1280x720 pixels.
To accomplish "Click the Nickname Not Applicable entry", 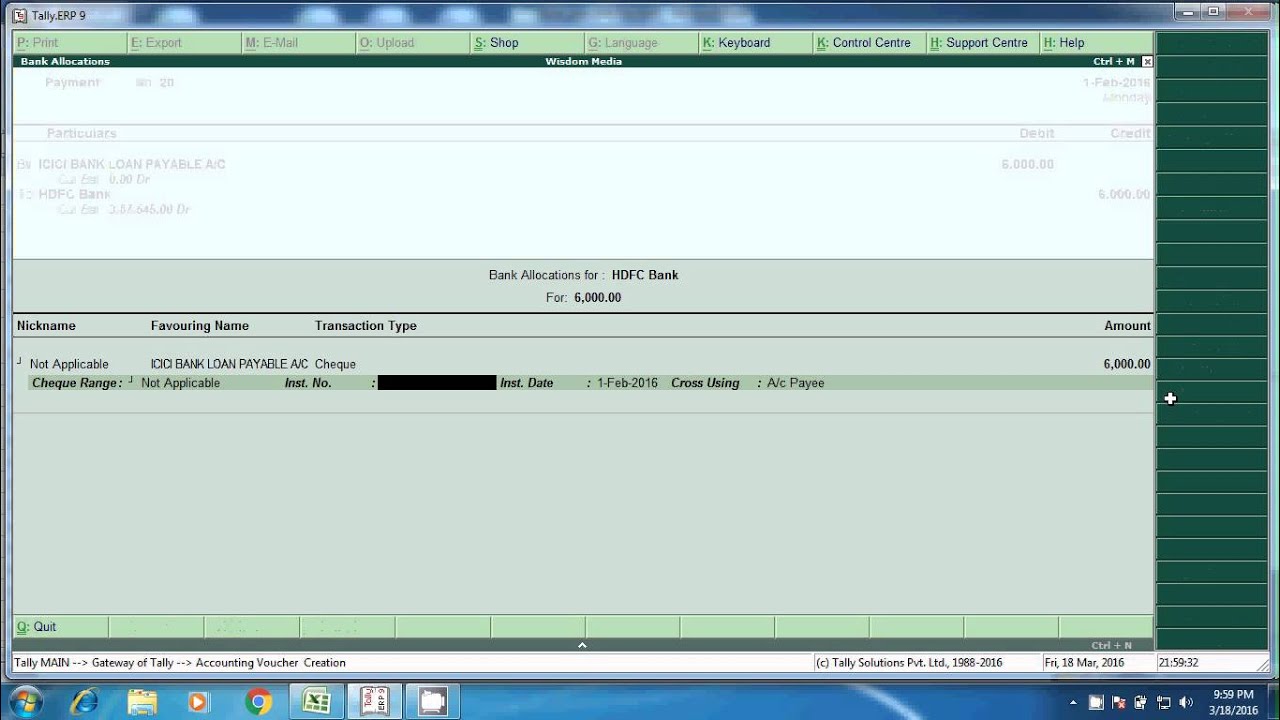I will click(69, 364).
